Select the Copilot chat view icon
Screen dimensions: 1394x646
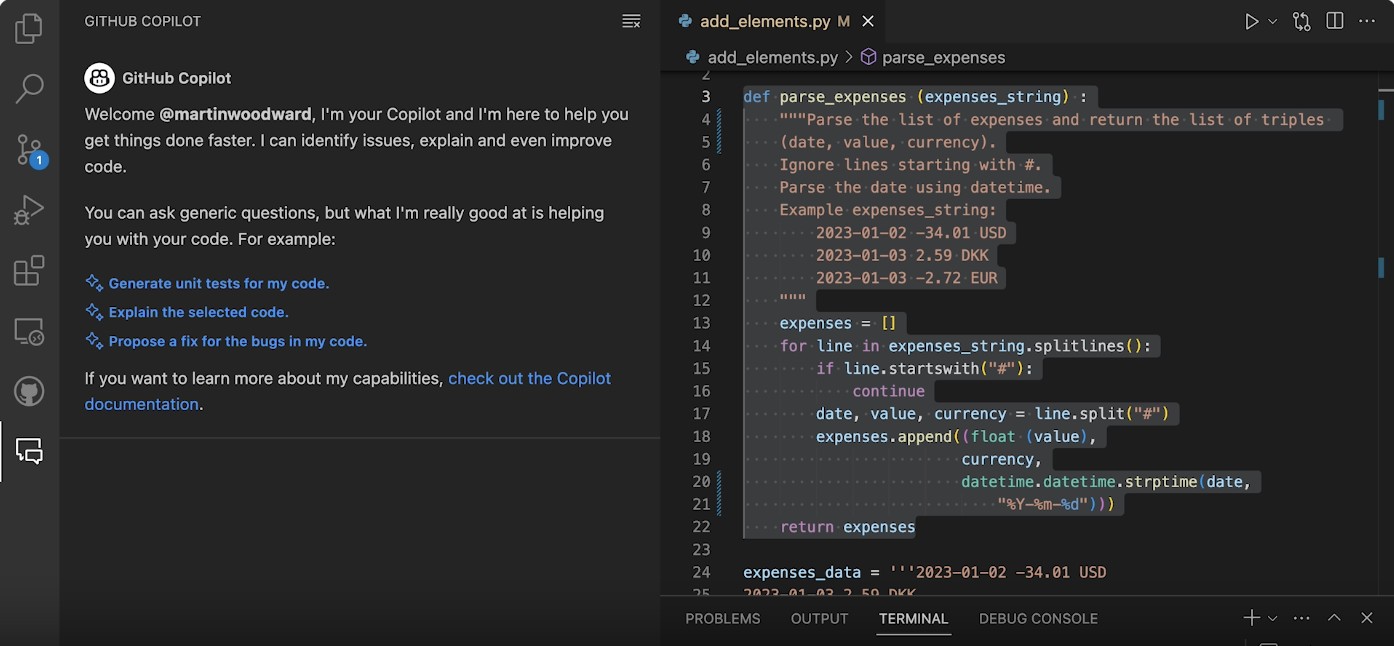pos(29,452)
